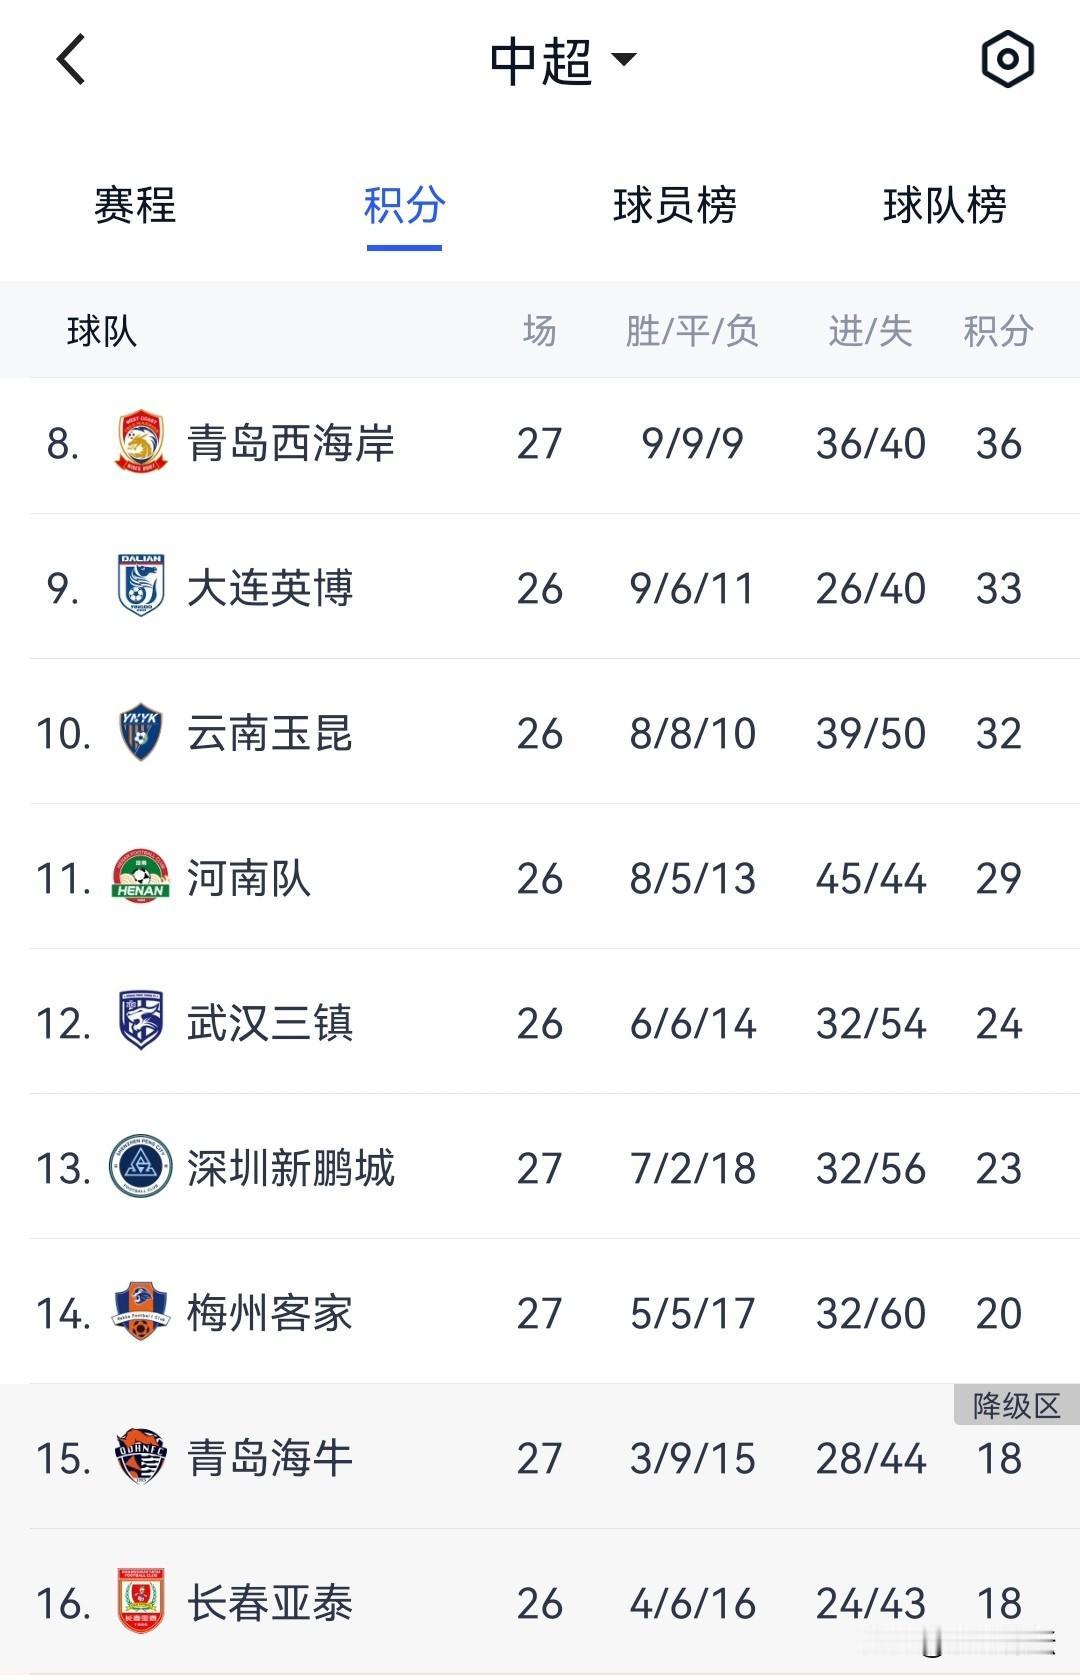Open the 青岛西海岸 team name link
Screen dimensions: 1080x1680
[291, 443]
